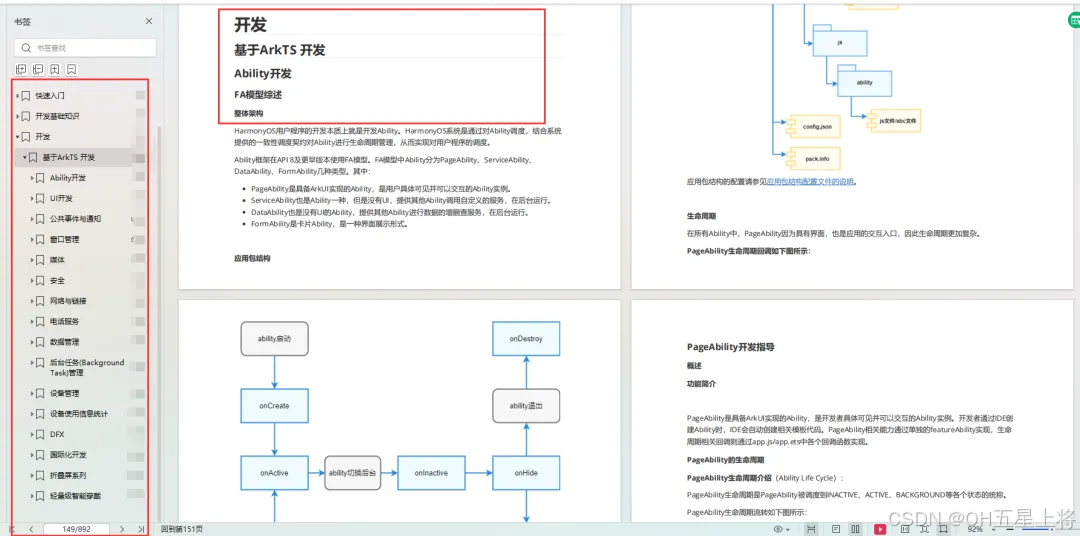
Task: Open the 设备使用信息统计 bookmark
Action: coord(79,414)
